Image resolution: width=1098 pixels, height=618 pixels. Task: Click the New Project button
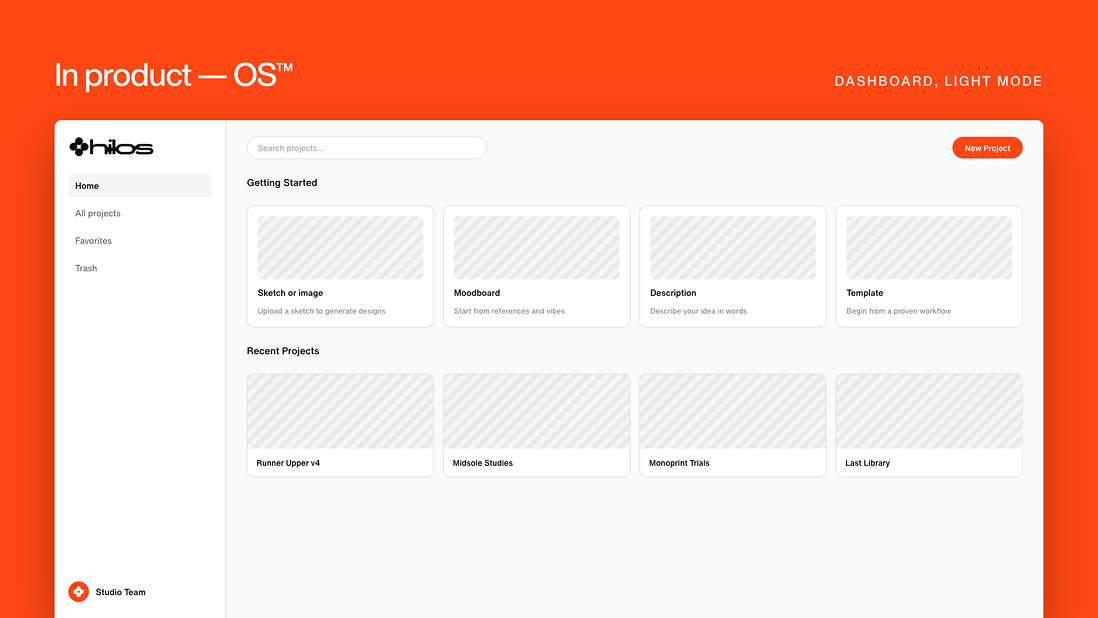click(x=987, y=148)
